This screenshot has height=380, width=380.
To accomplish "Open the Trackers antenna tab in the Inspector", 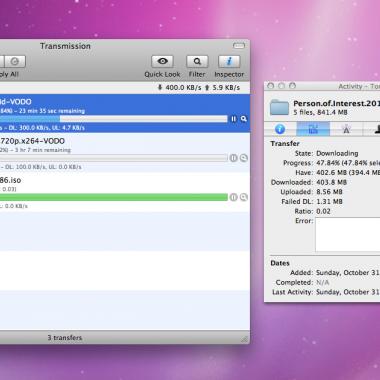I will coord(346,129).
